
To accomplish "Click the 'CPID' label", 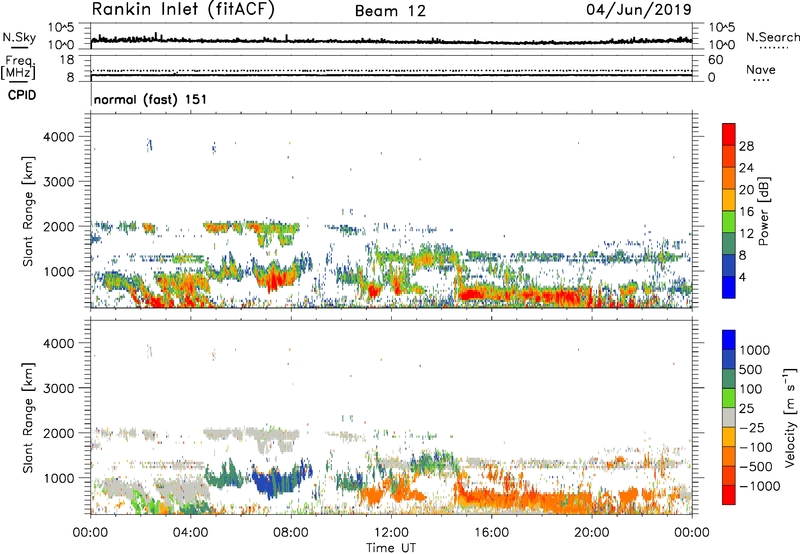I will tap(22, 95).
